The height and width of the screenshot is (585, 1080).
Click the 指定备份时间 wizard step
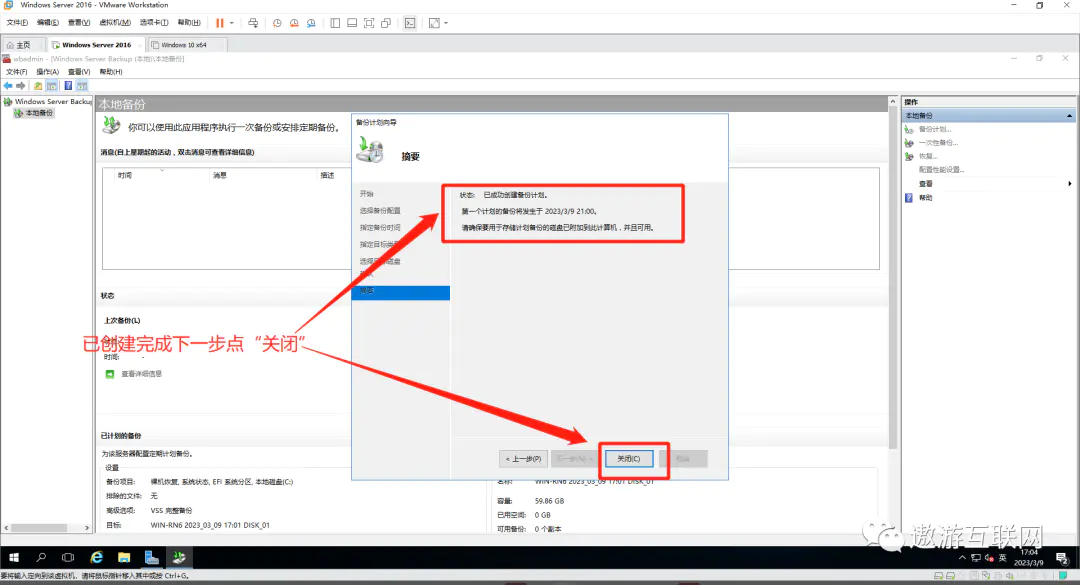(x=380, y=227)
